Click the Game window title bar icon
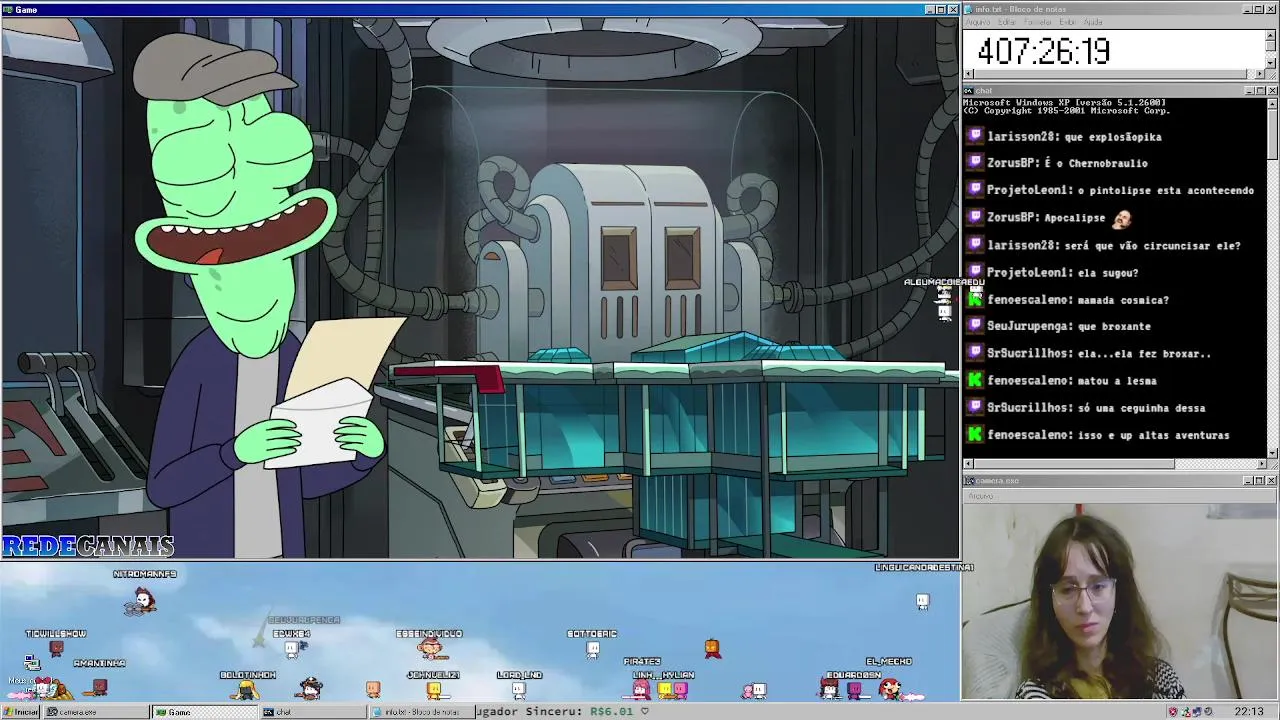 (7, 9)
